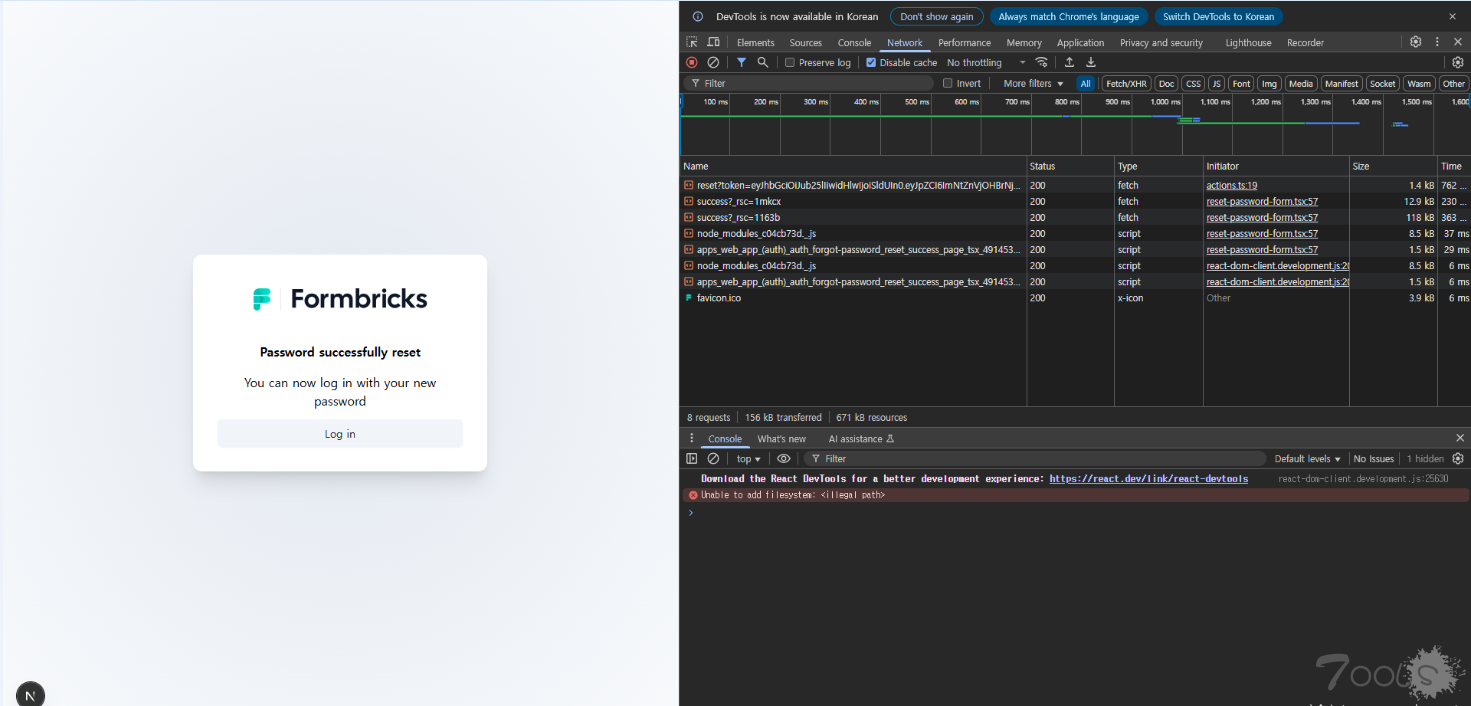Open the network request filter bar icon
Screen dimensions: 1471x706
pos(740,62)
